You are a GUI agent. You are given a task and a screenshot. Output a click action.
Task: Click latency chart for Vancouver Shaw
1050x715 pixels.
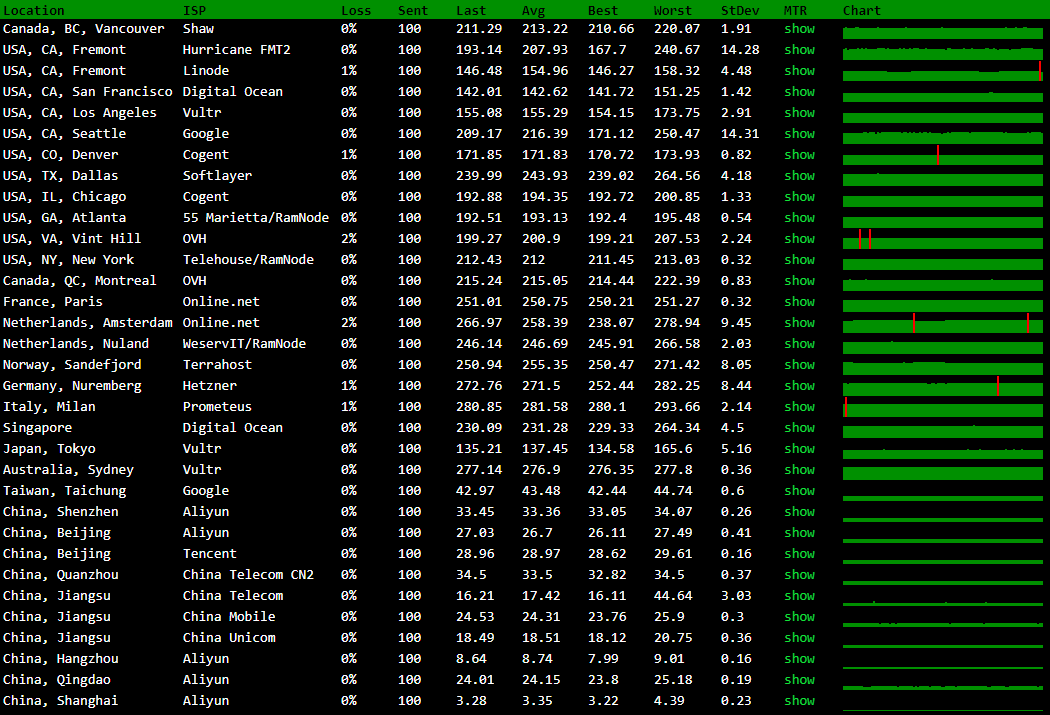click(x=943, y=32)
